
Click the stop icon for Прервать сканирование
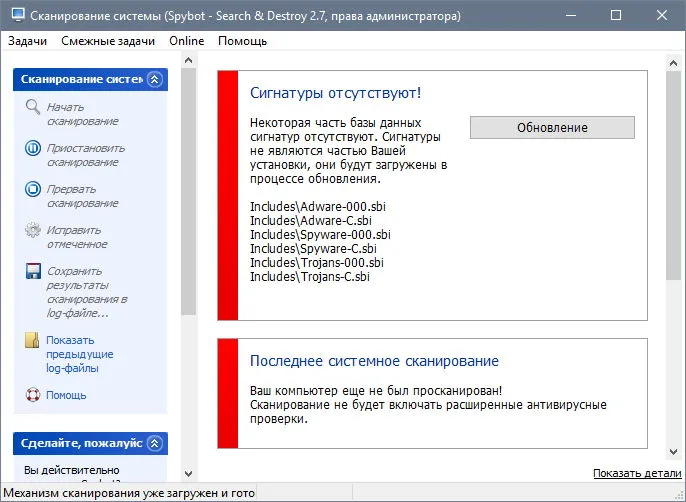[33, 189]
